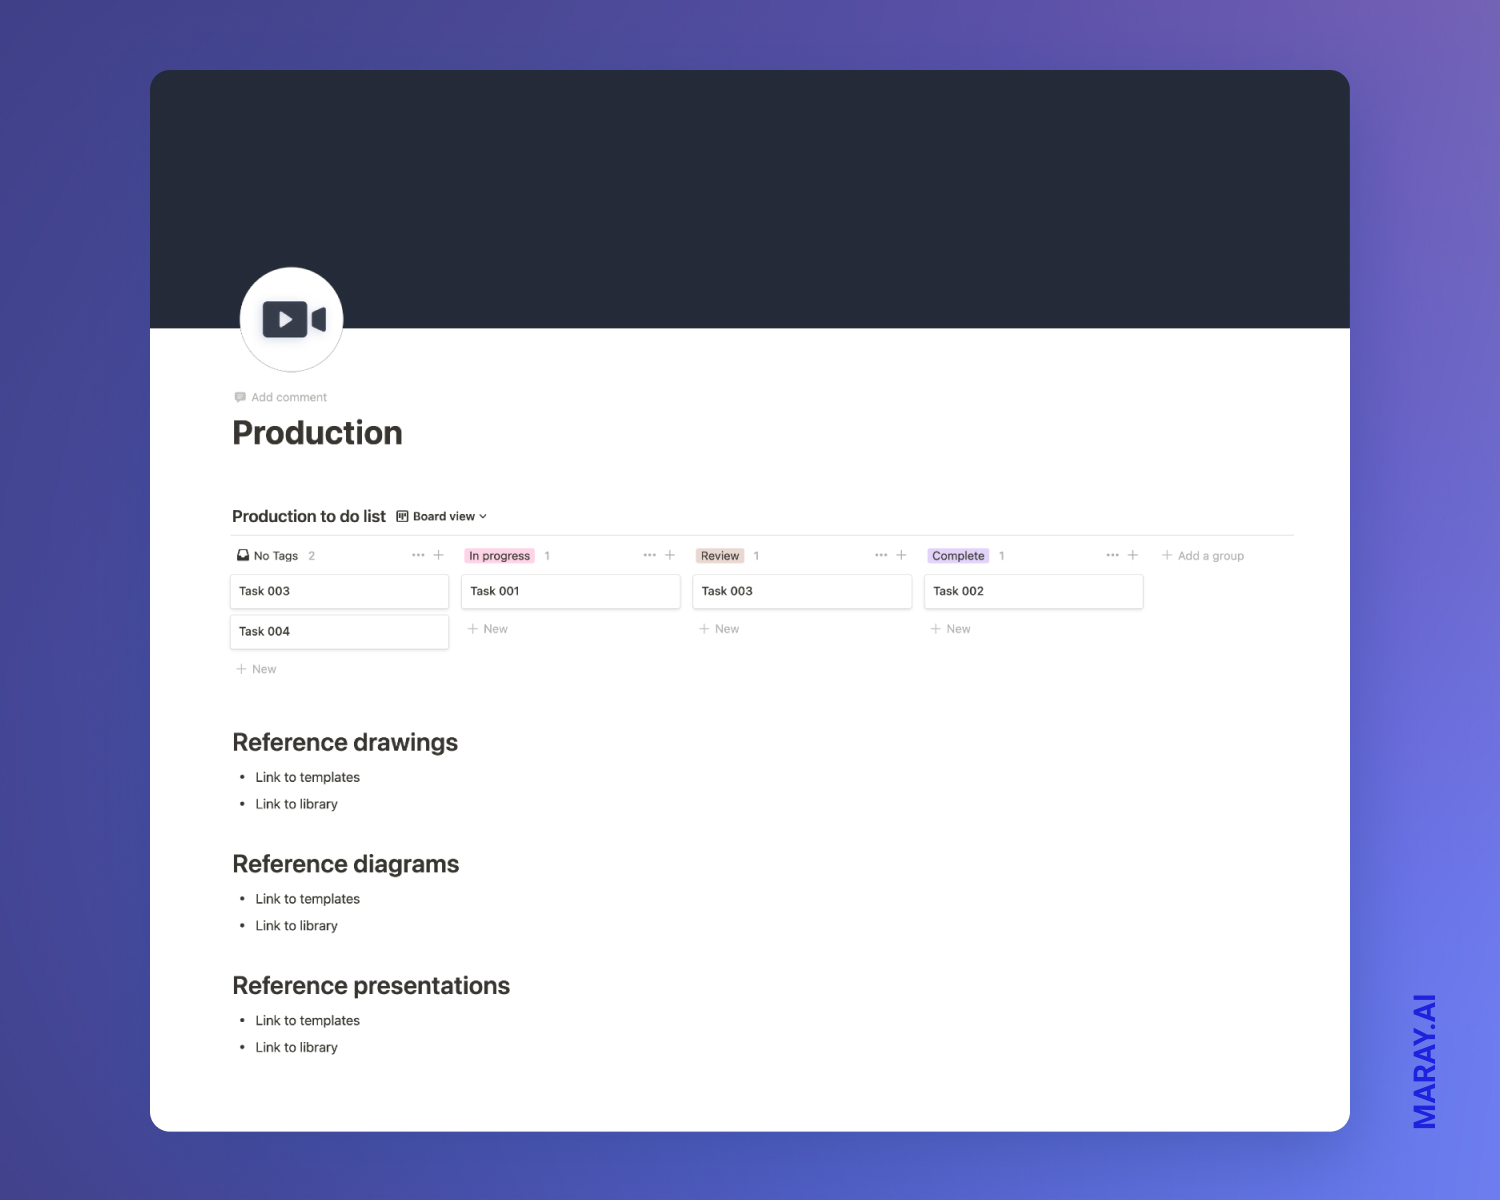This screenshot has width=1500, height=1200.
Task: Click the Reference diagrams heading
Action: pos(346,864)
